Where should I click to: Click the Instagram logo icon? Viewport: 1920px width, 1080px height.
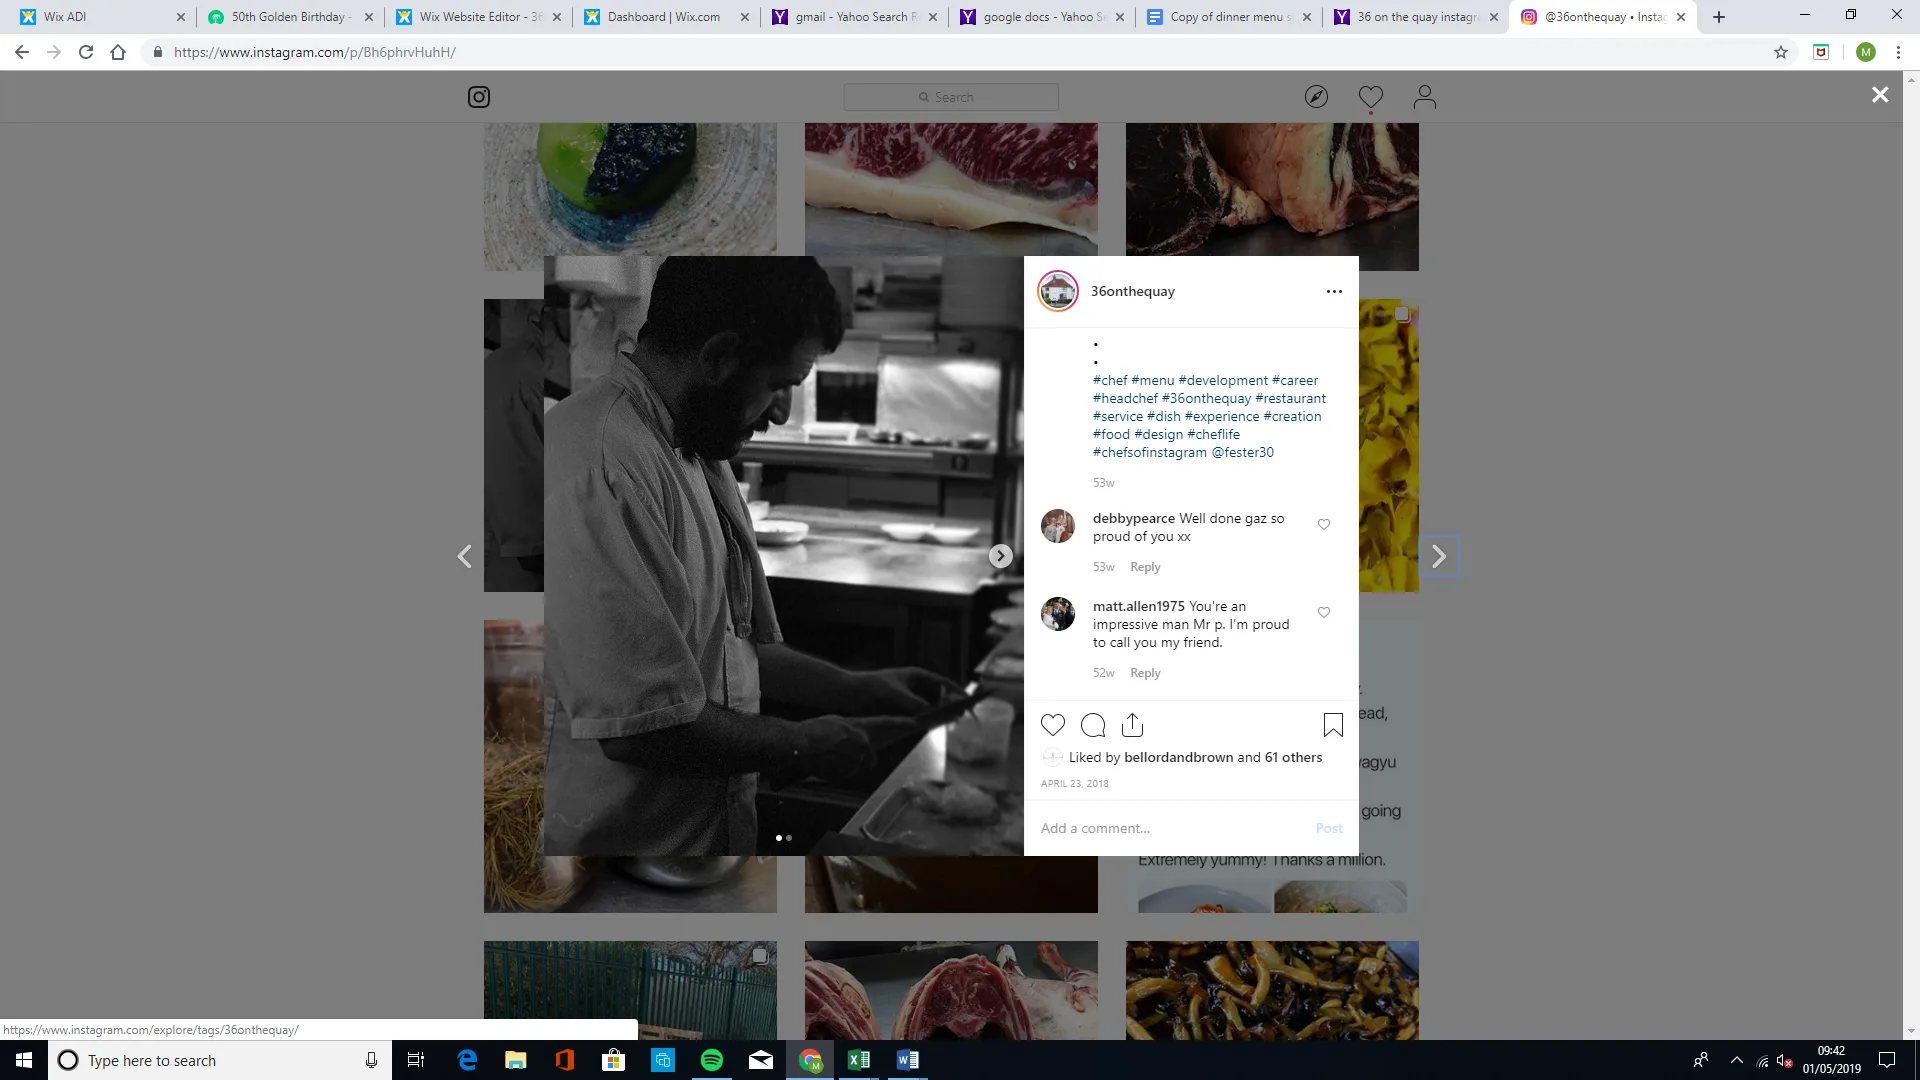479,97
